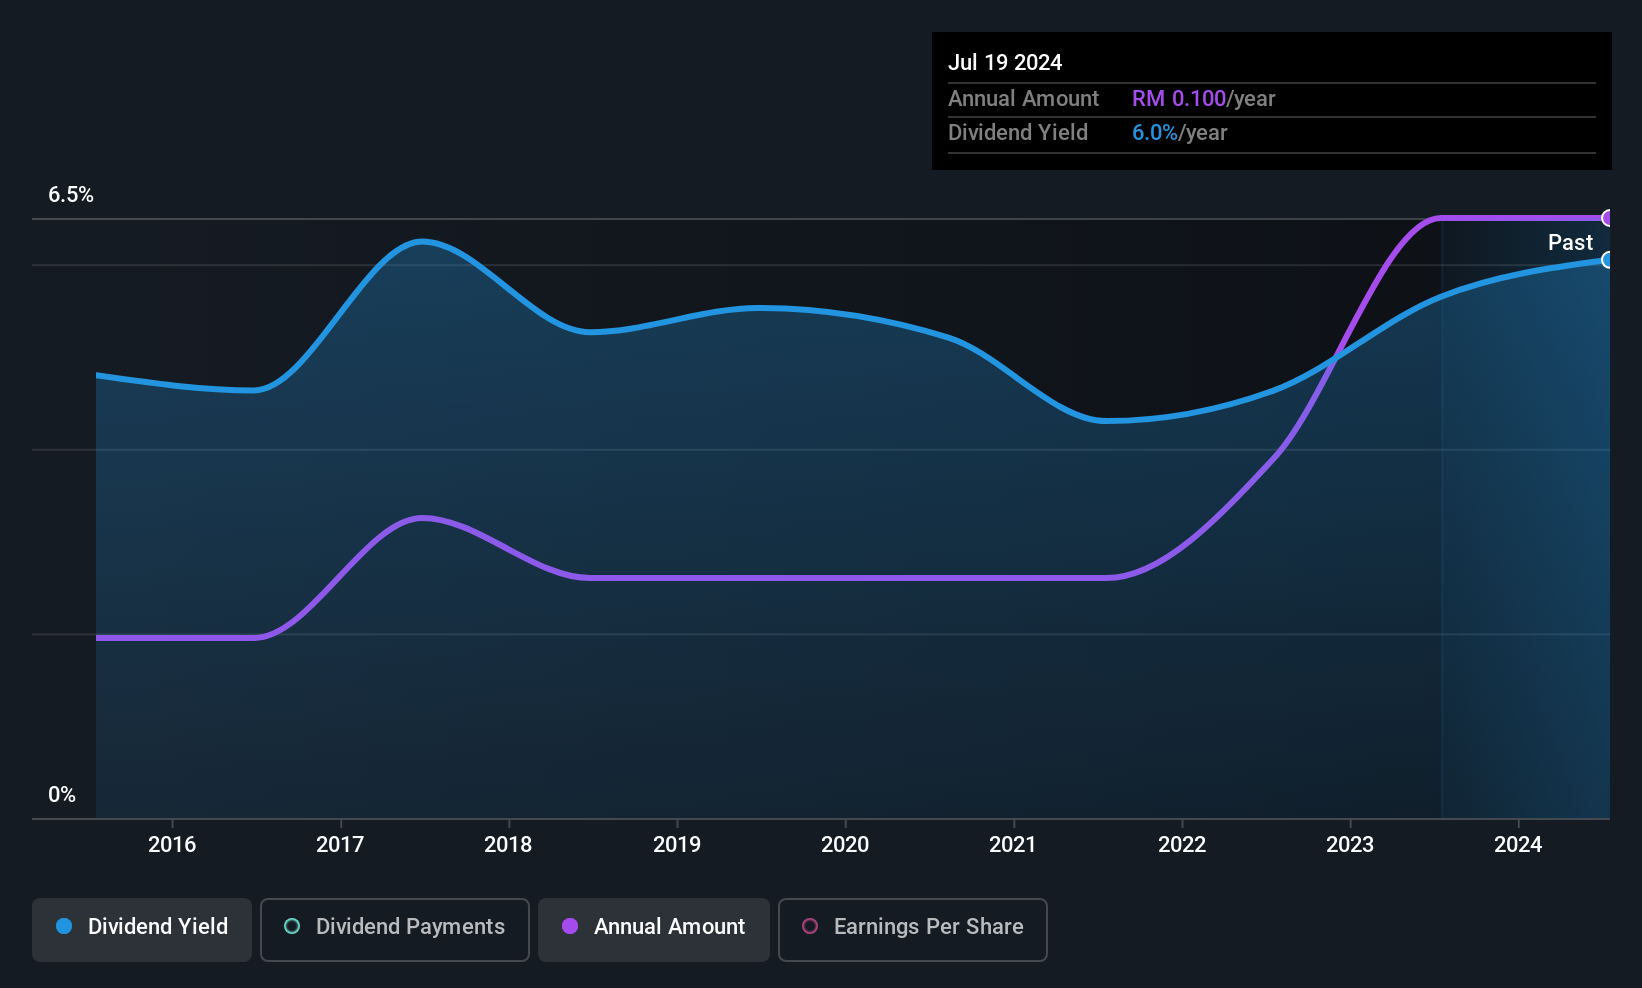1642x988 pixels.
Task: Click the purple endpoint marker of Annual Amount line
Action: click(1608, 218)
